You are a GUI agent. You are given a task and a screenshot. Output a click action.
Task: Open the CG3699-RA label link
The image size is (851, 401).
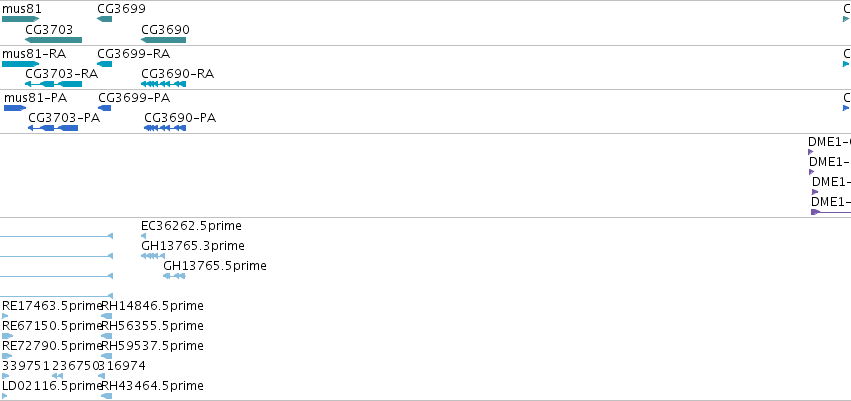134,54
